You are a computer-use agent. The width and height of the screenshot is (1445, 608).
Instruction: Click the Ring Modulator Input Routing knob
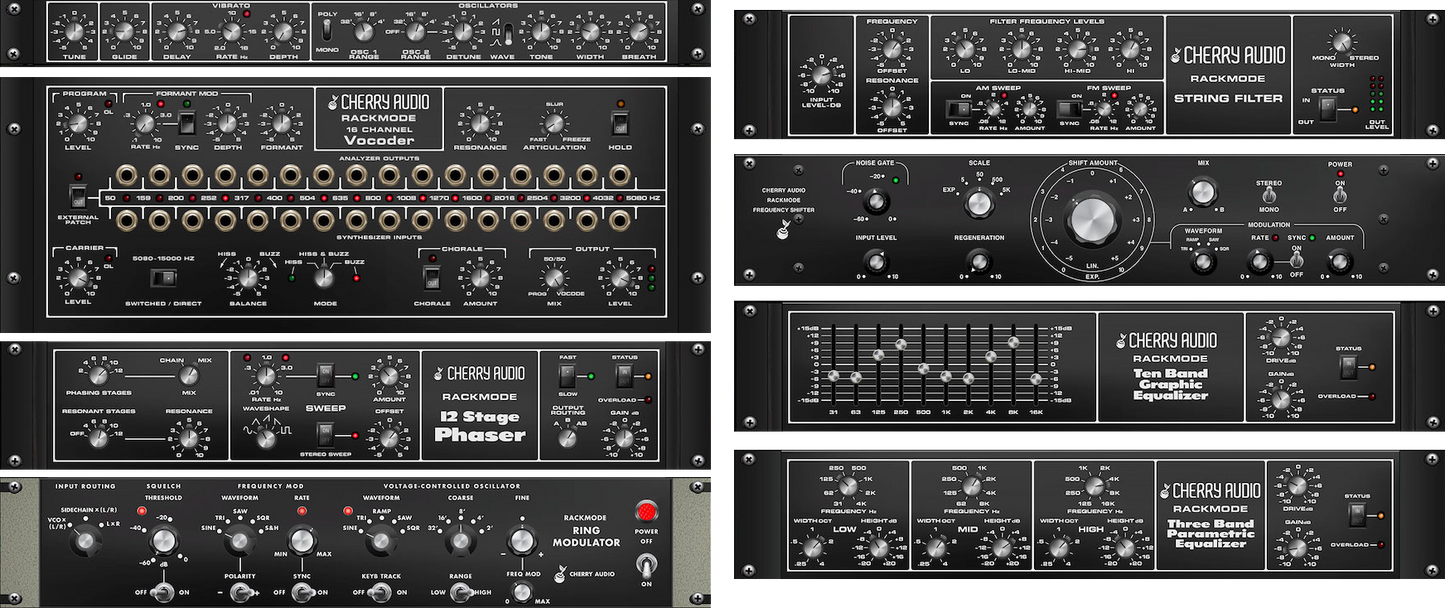pyautogui.click(x=87, y=540)
